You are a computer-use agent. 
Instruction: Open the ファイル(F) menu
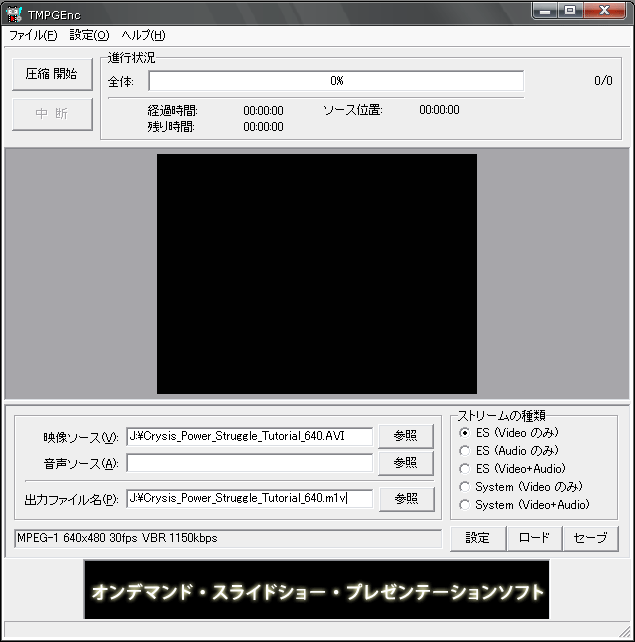click(33, 35)
